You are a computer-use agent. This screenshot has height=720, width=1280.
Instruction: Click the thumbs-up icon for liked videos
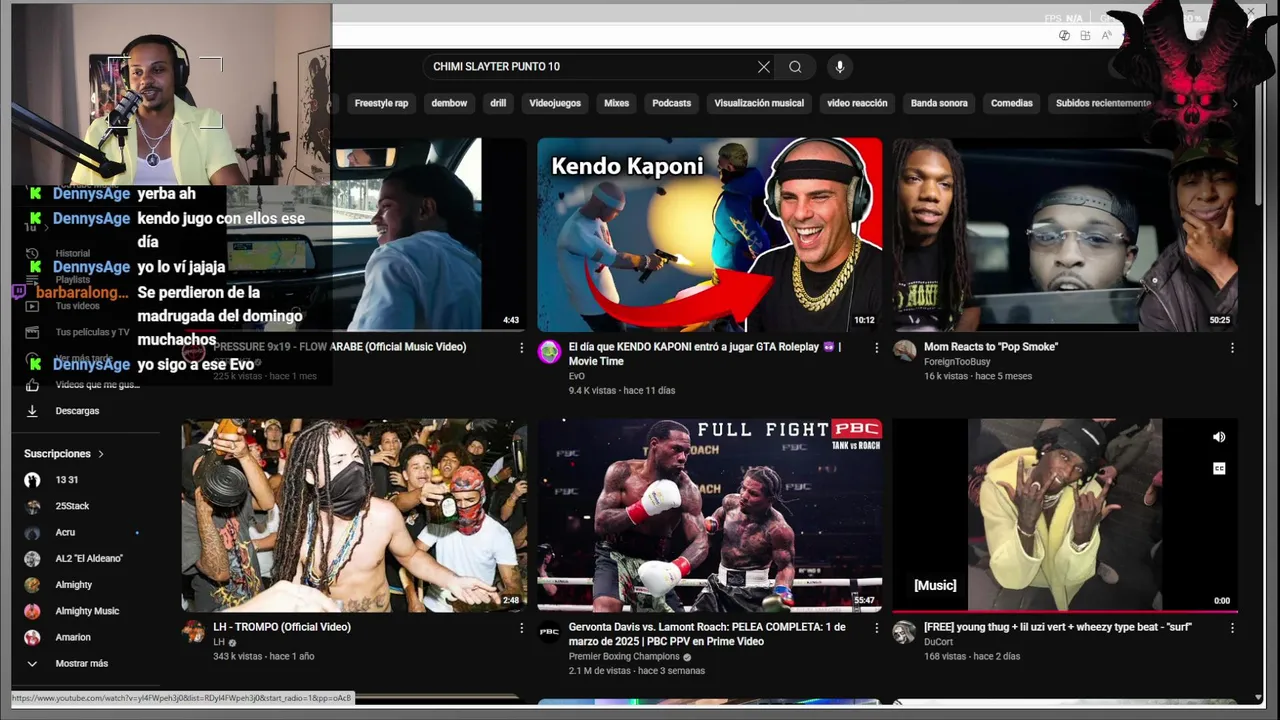point(32,385)
